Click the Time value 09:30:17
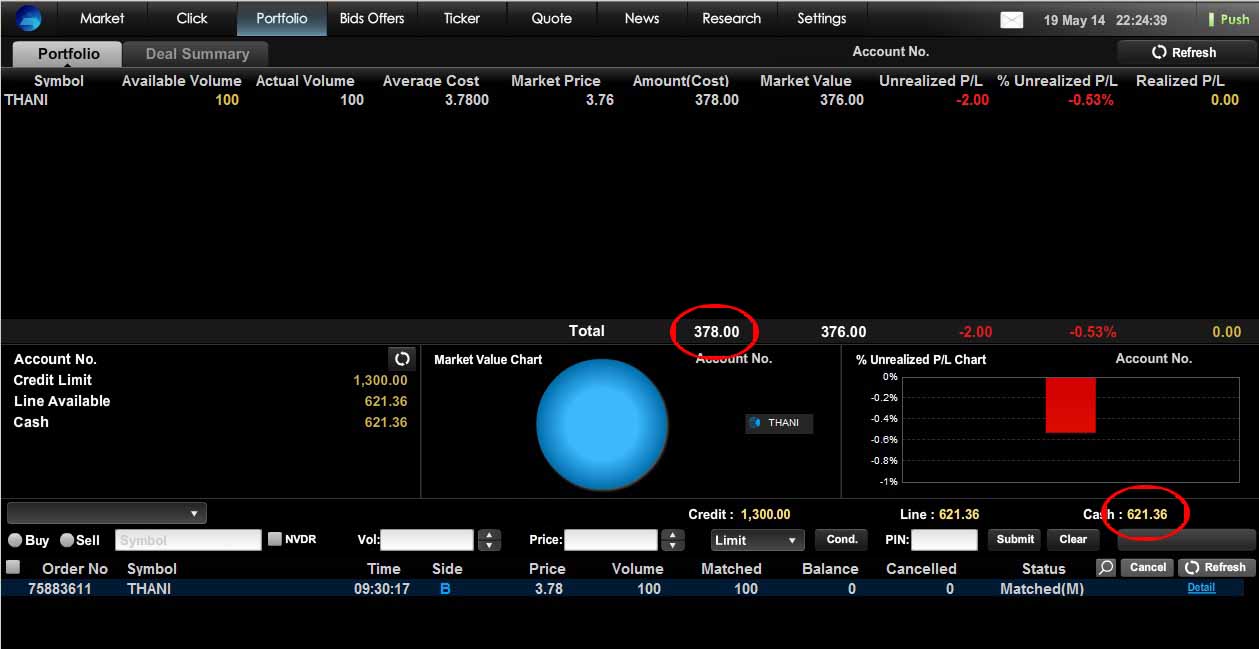Screen dimensions: 1259x649 [x=382, y=589]
